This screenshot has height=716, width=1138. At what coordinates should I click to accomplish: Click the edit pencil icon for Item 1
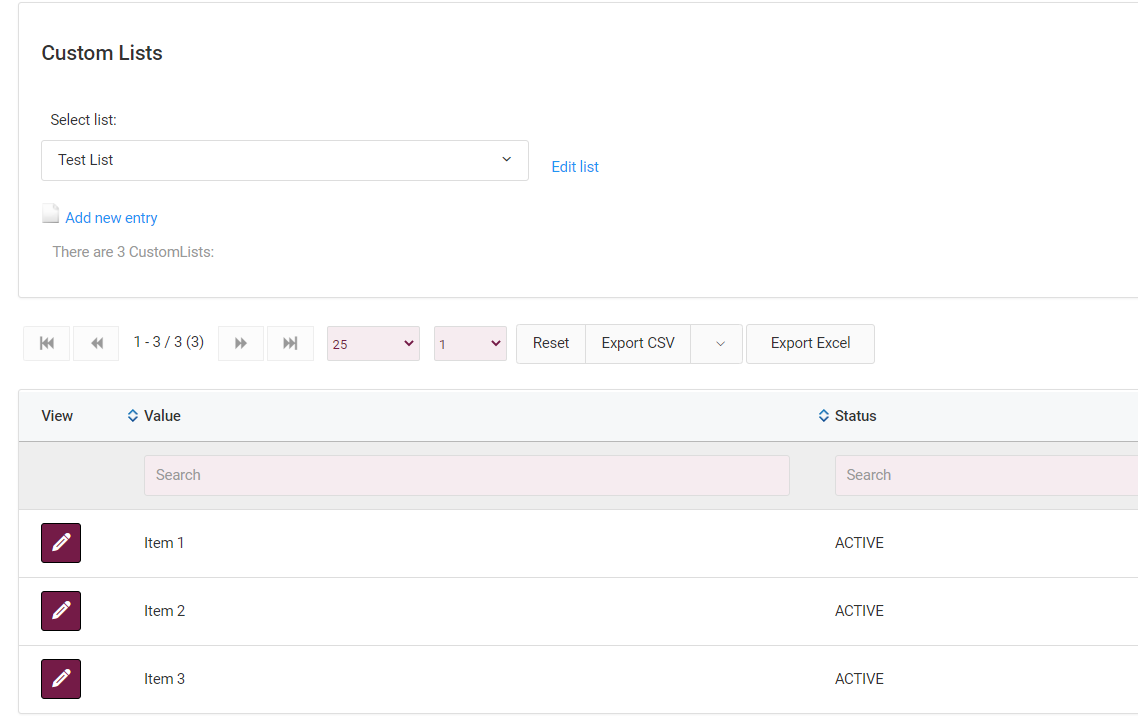click(61, 543)
